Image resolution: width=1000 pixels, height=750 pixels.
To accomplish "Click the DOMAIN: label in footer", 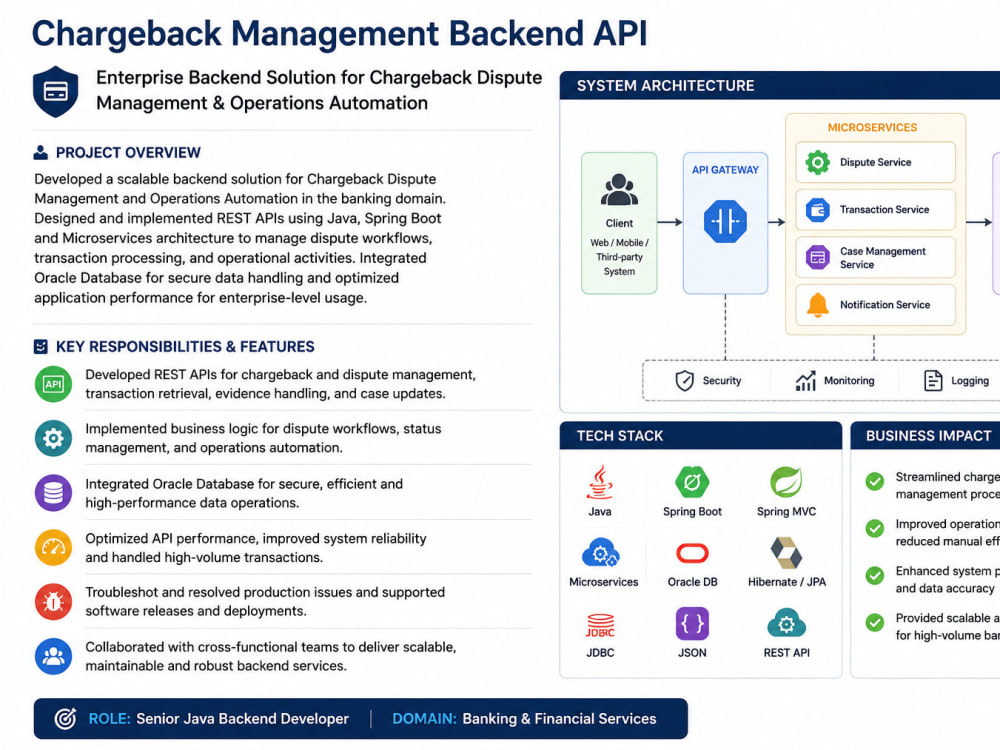I will point(424,719).
